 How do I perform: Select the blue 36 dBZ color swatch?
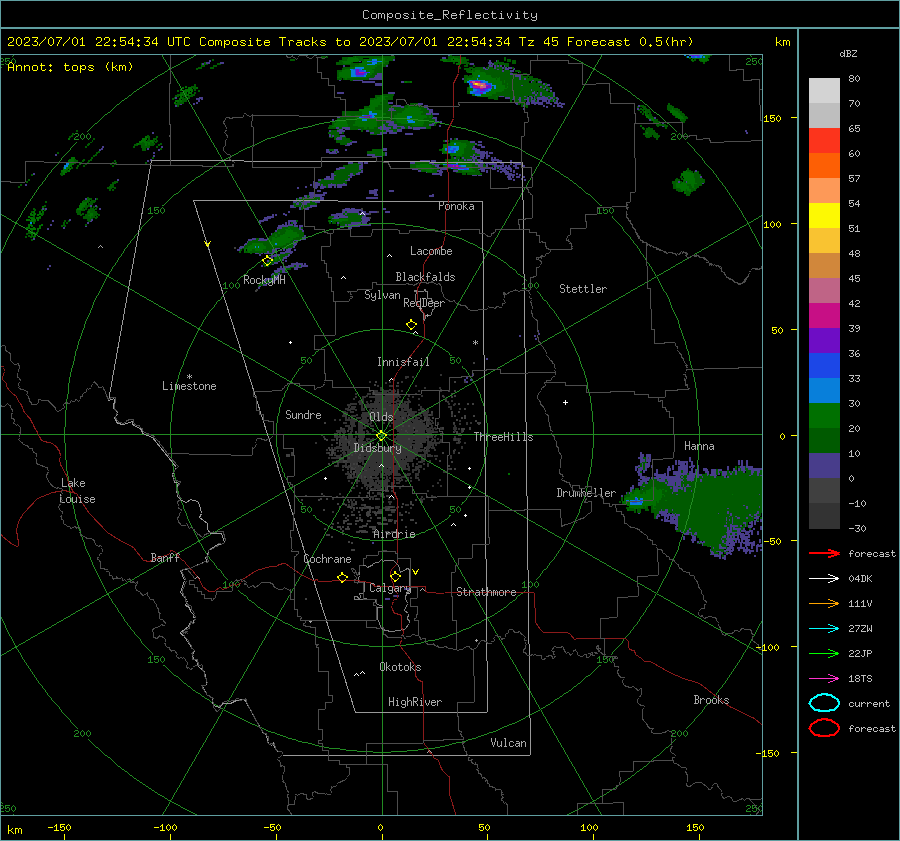click(x=824, y=365)
